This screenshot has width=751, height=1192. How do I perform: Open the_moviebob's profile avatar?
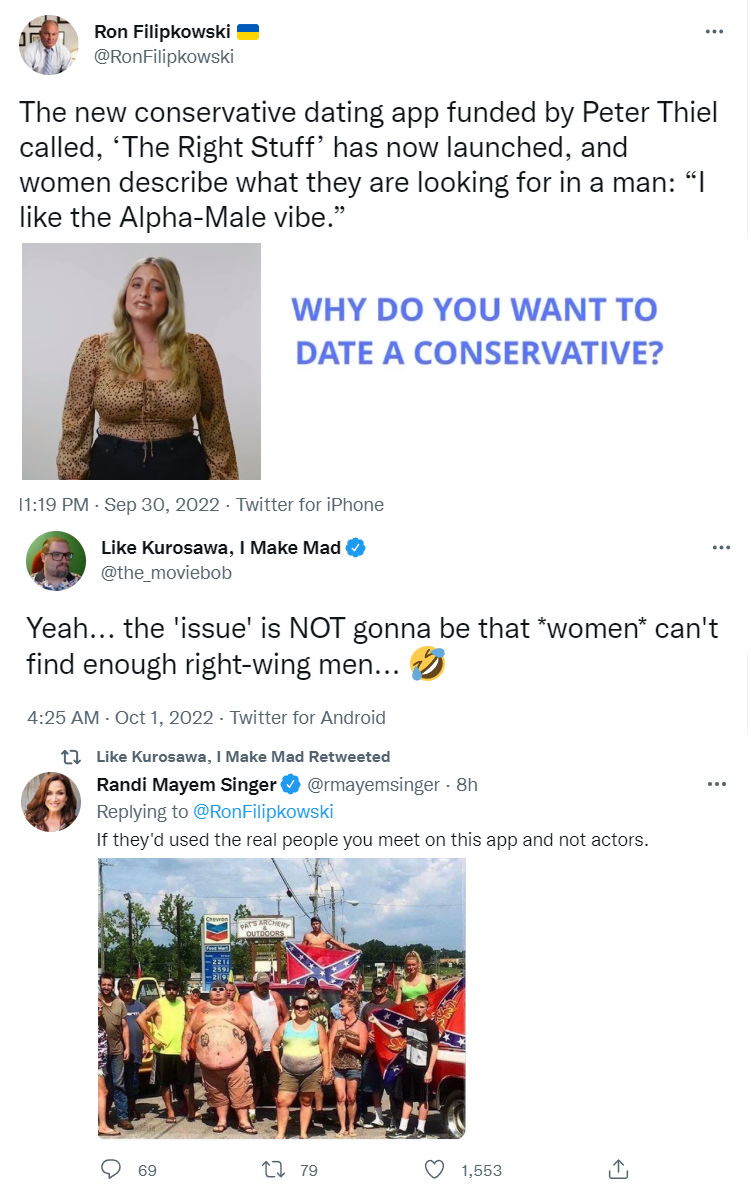click(55, 561)
